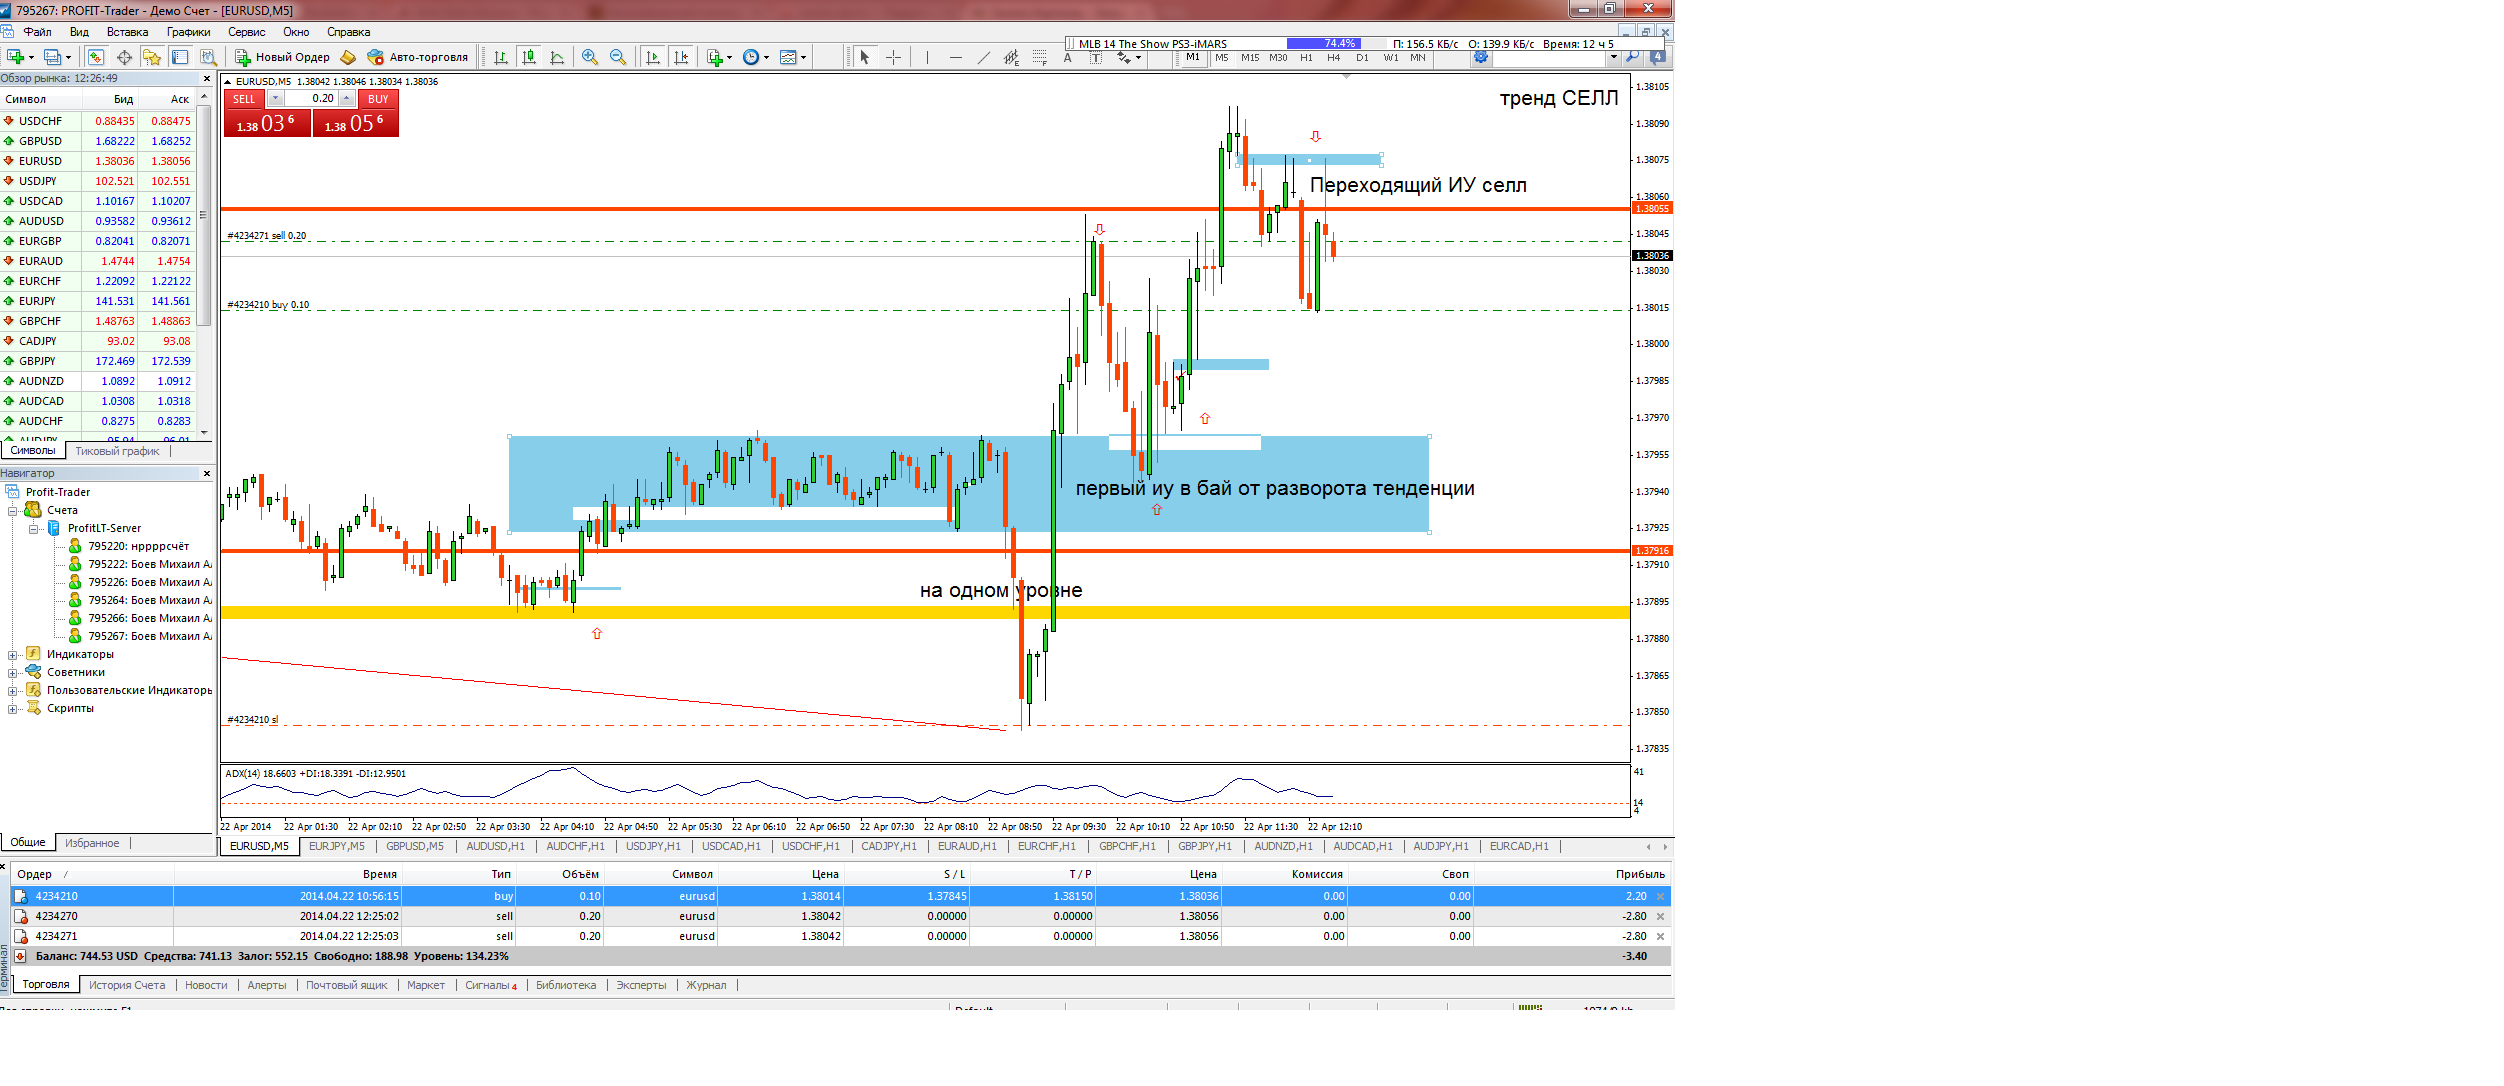The image size is (2504, 1086).
Task: Click the Zoom Out magnifier icon
Action: [x=617, y=57]
